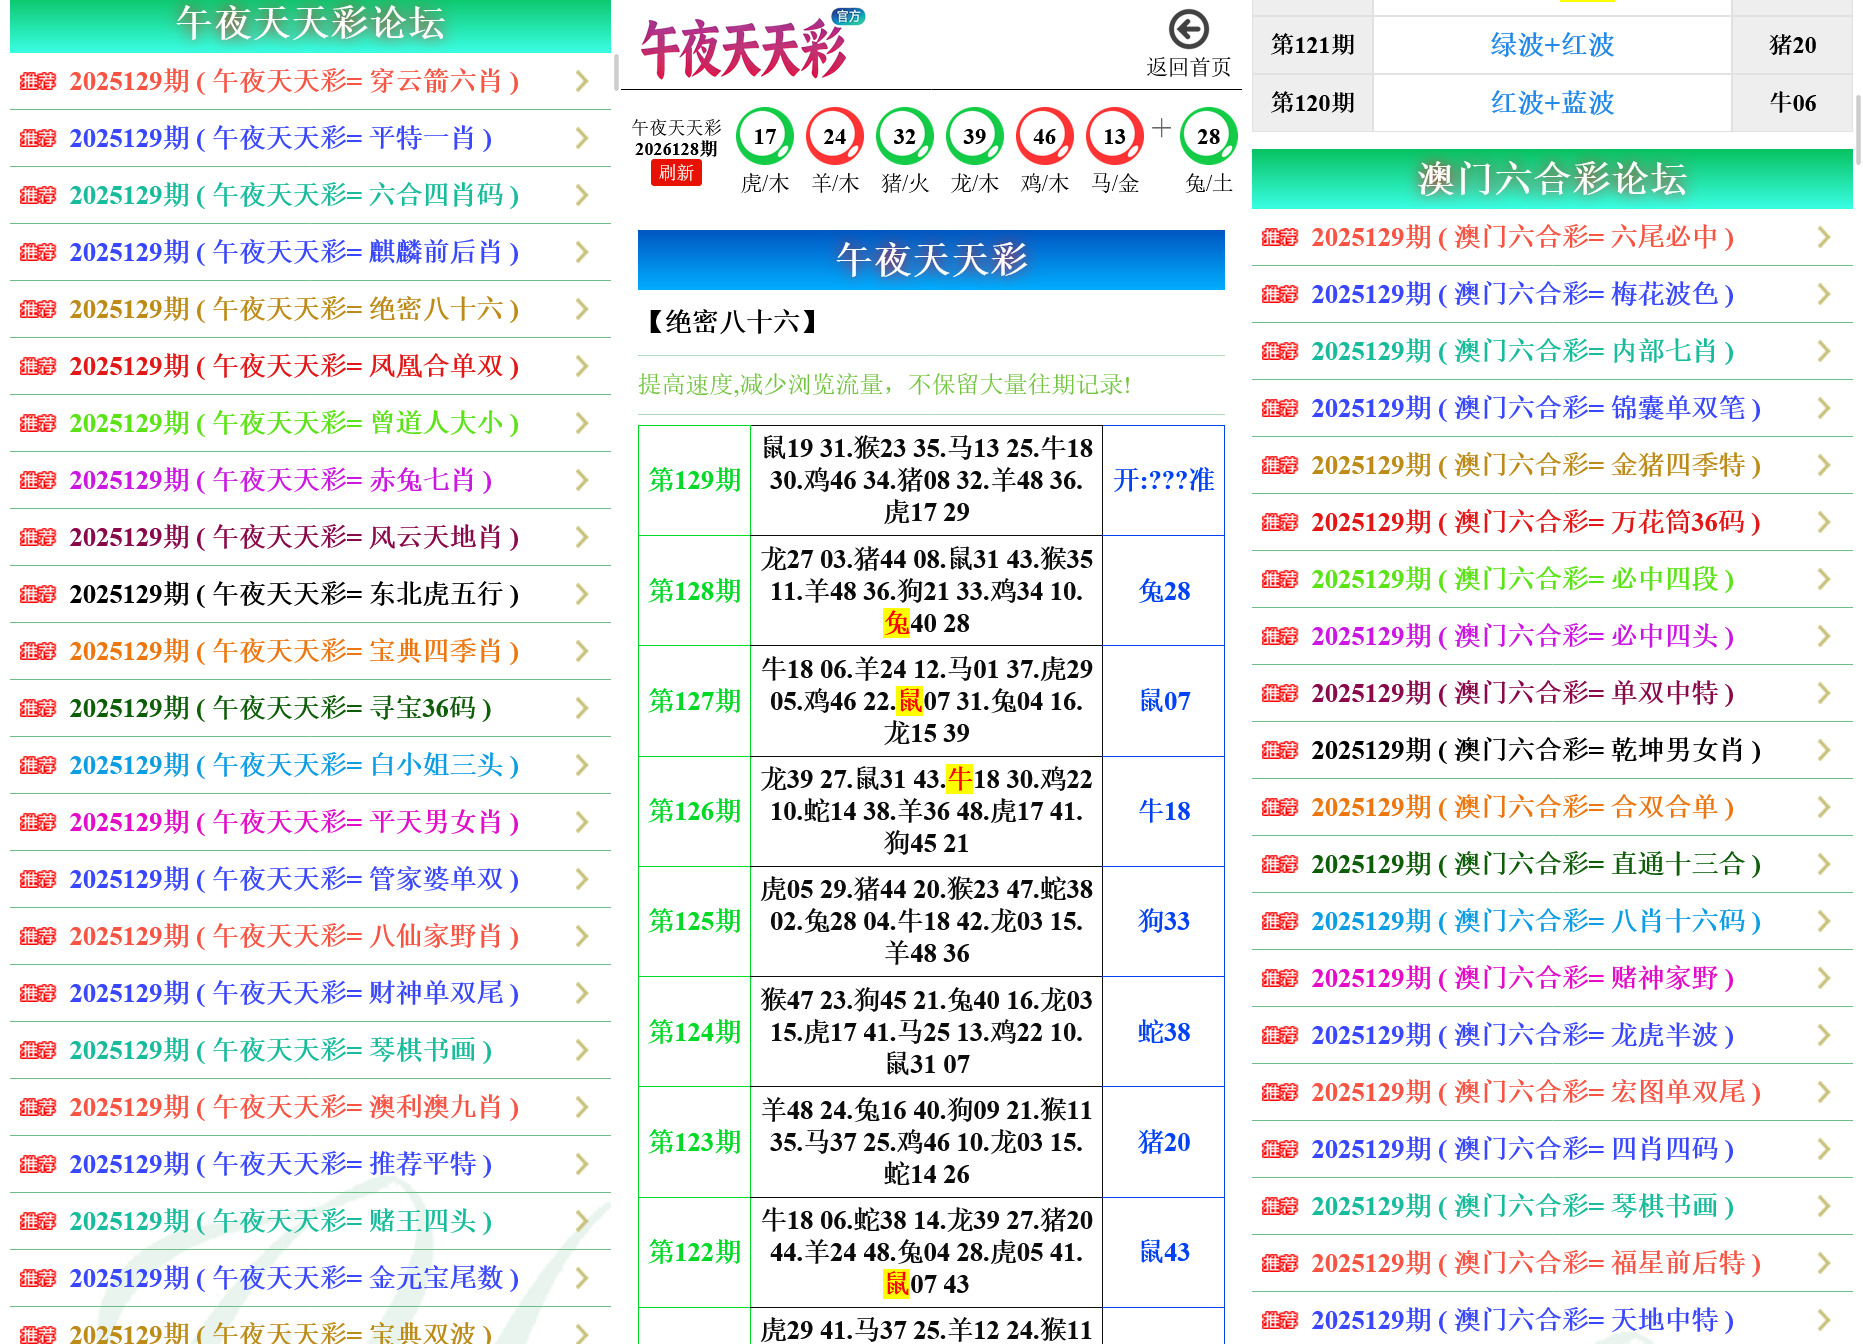Open 澳门六合彩 合双合单 link
Viewport: 1863px width, 1344px height.
[x=1523, y=807]
